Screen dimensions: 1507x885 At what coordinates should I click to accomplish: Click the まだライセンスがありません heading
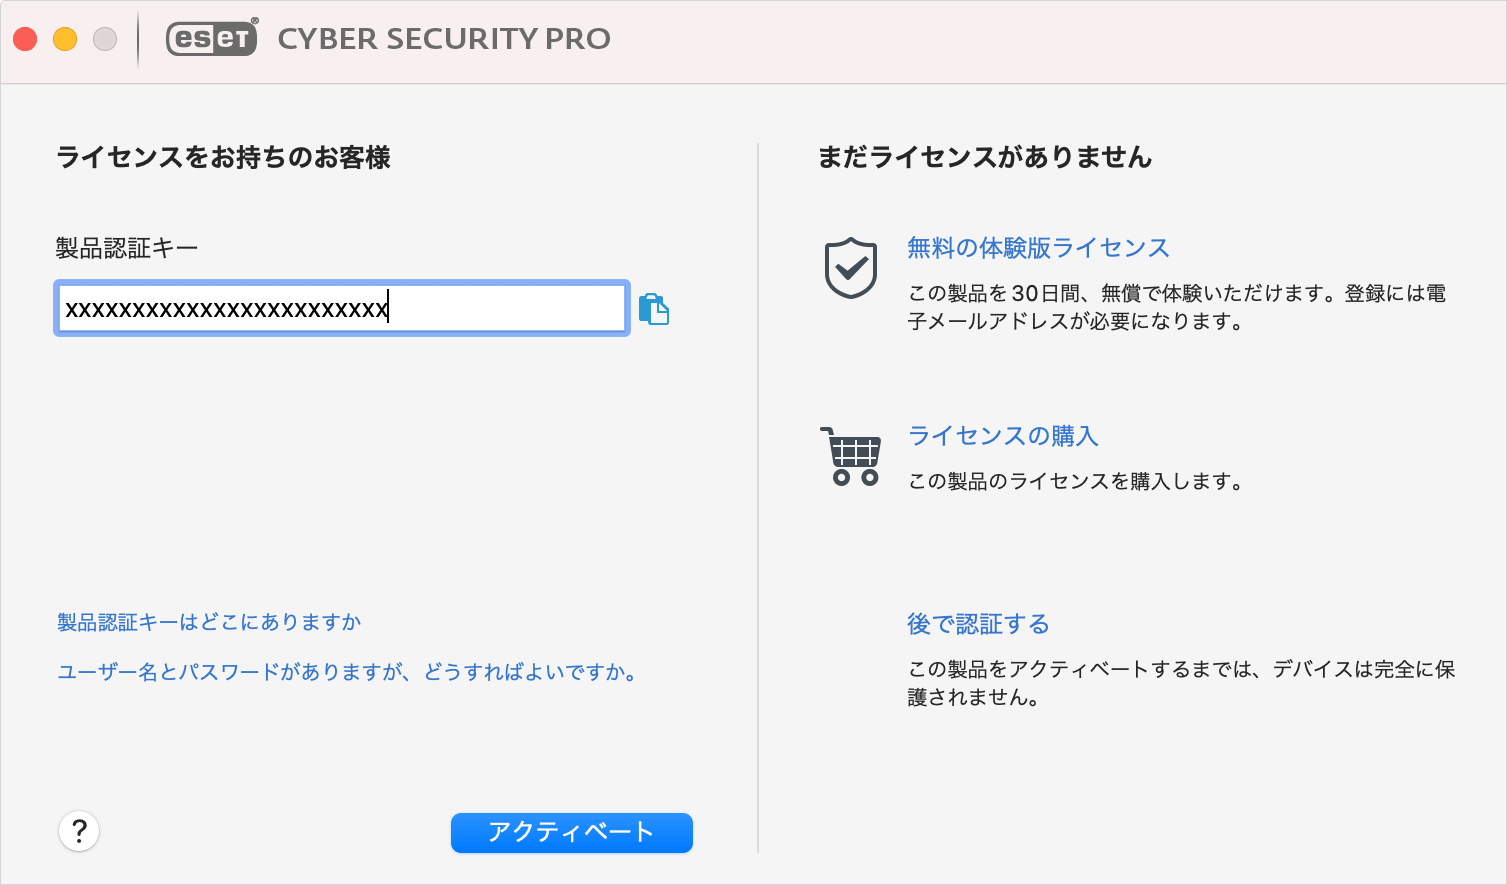tap(985, 157)
